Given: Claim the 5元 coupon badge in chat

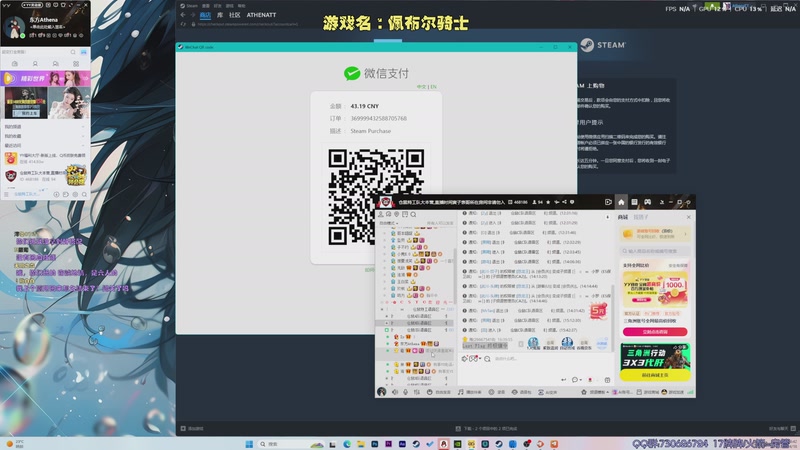Looking at the screenshot, I should [x=598, y=310].
